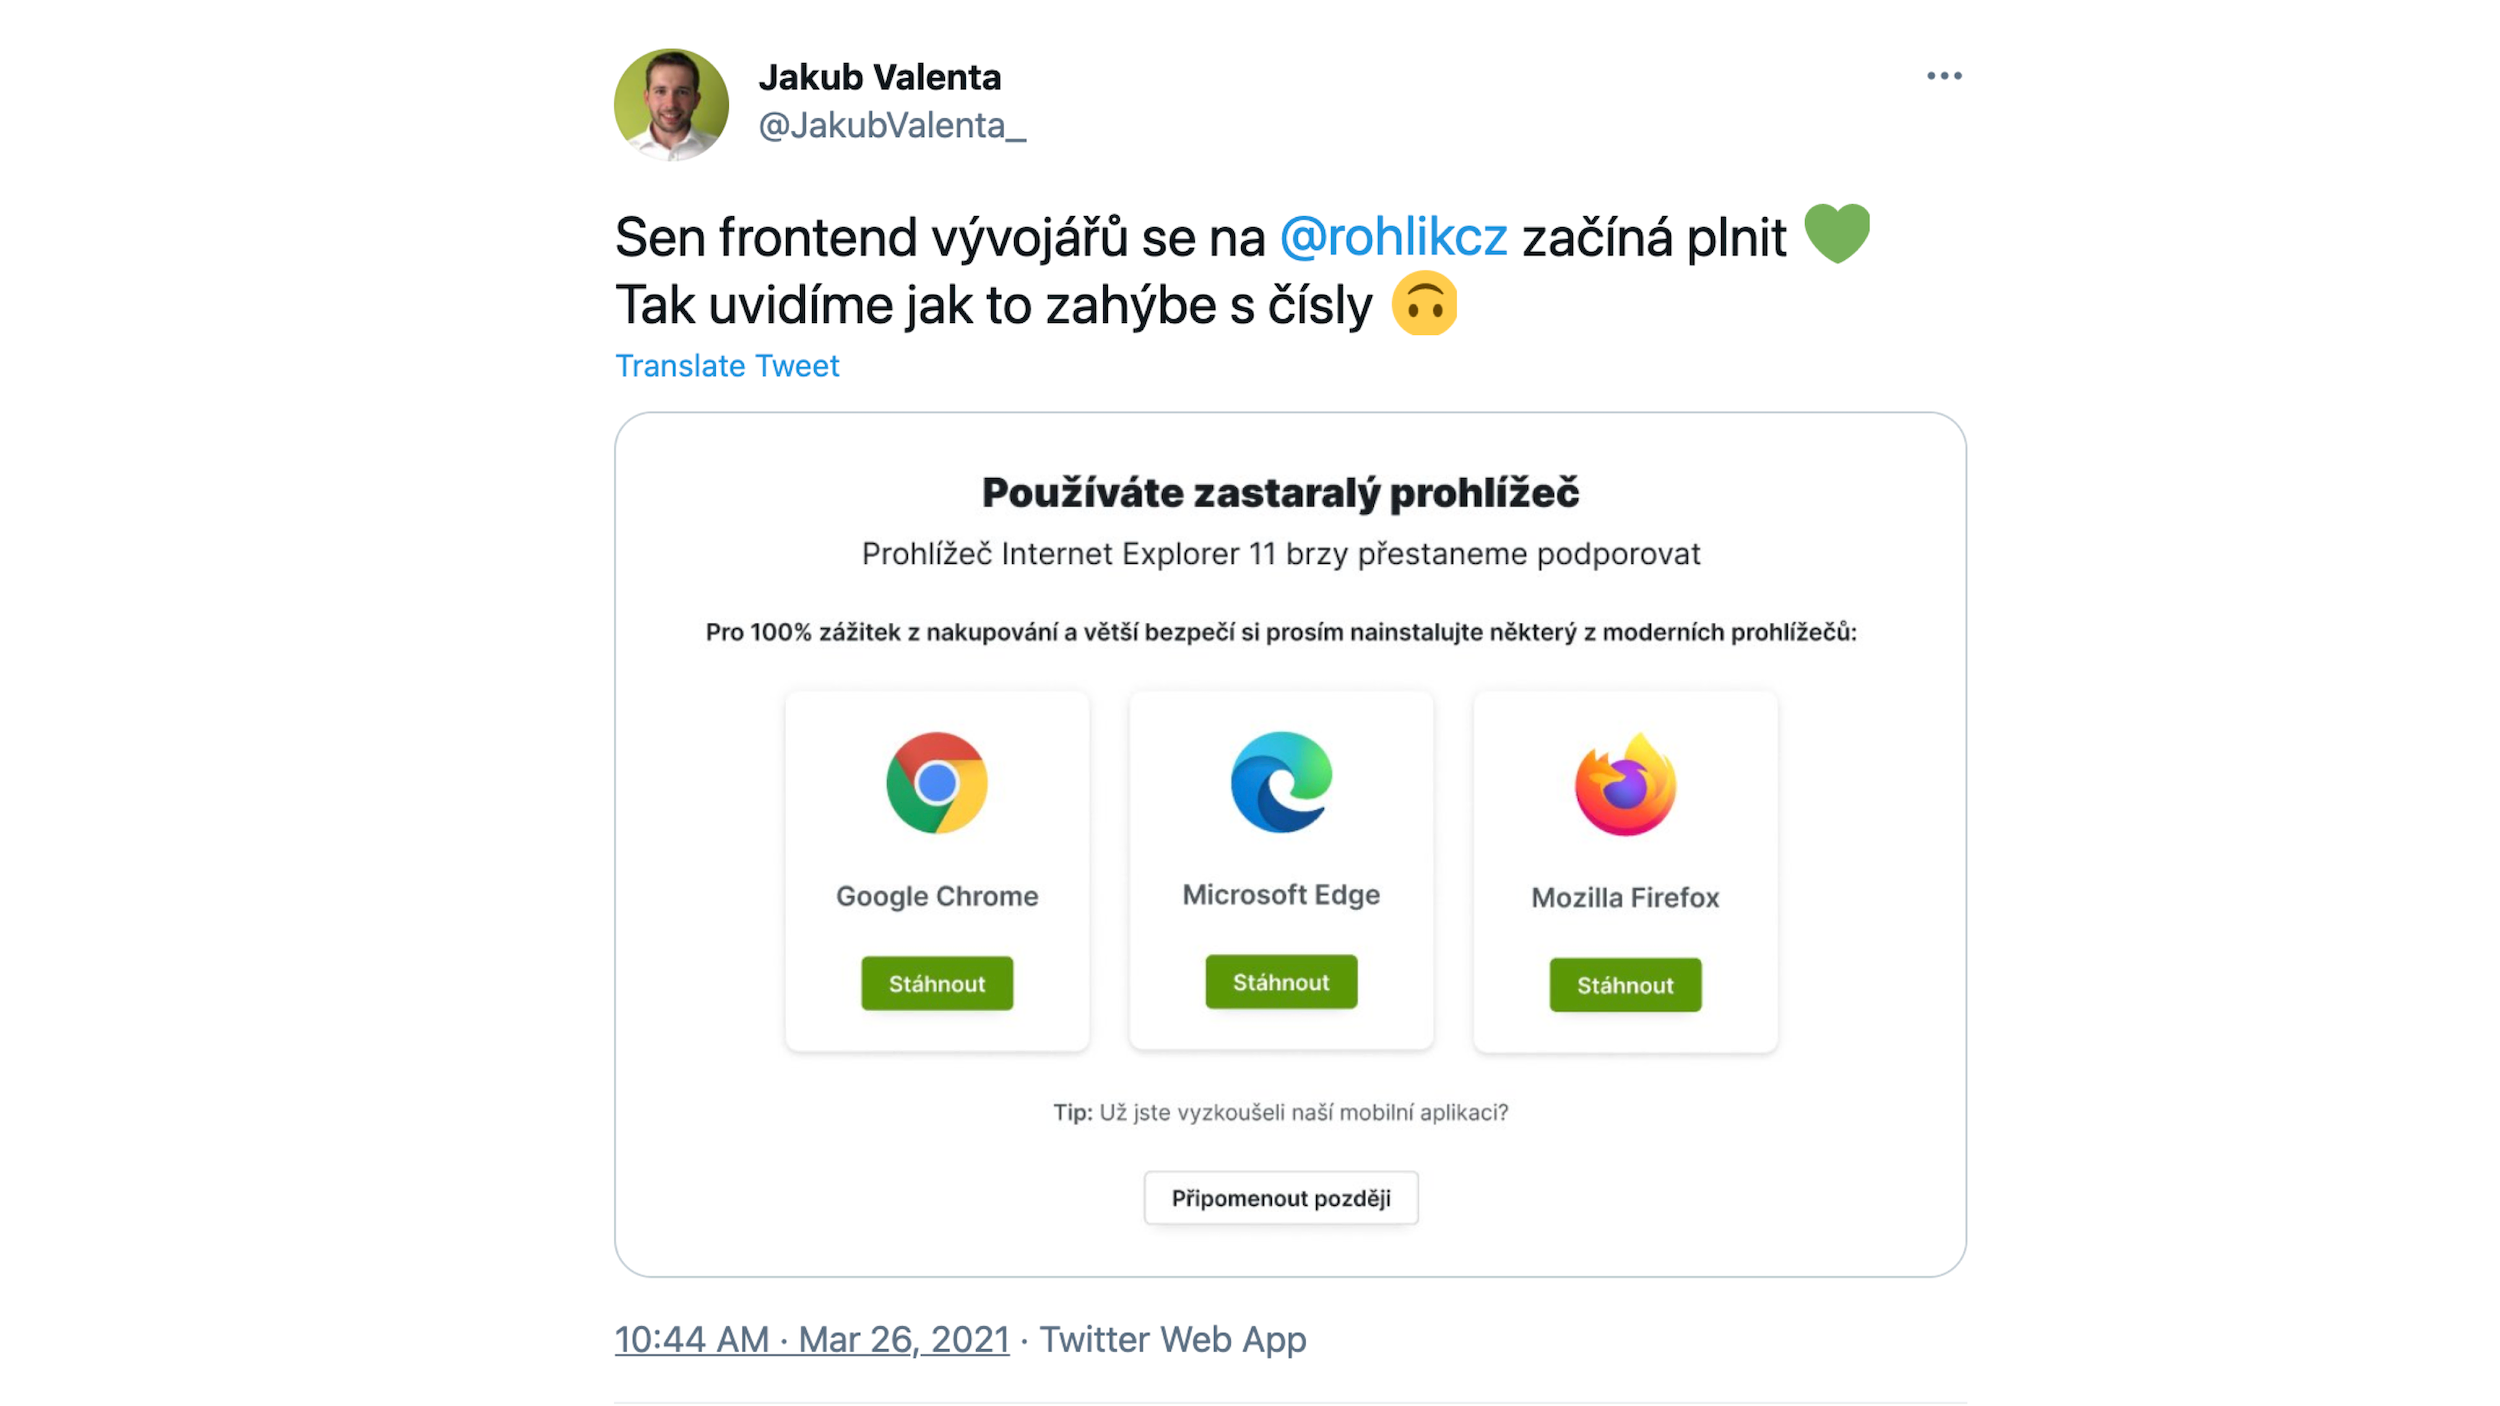Open the tweet's three-dot more menu

coord(1944,76)
